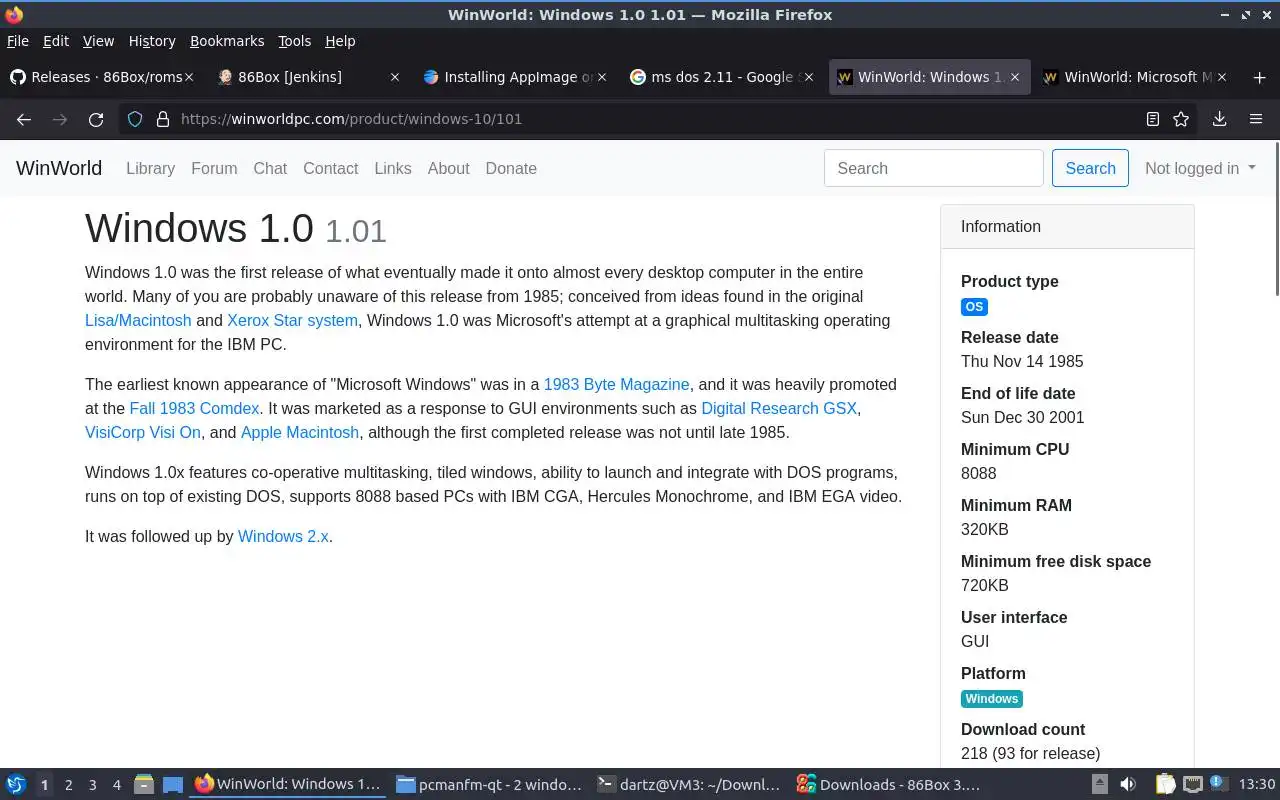Switch to virtual desktop 3
Image resolution: width=1280 pixels, height=800 pixels.
click(92, 784)
